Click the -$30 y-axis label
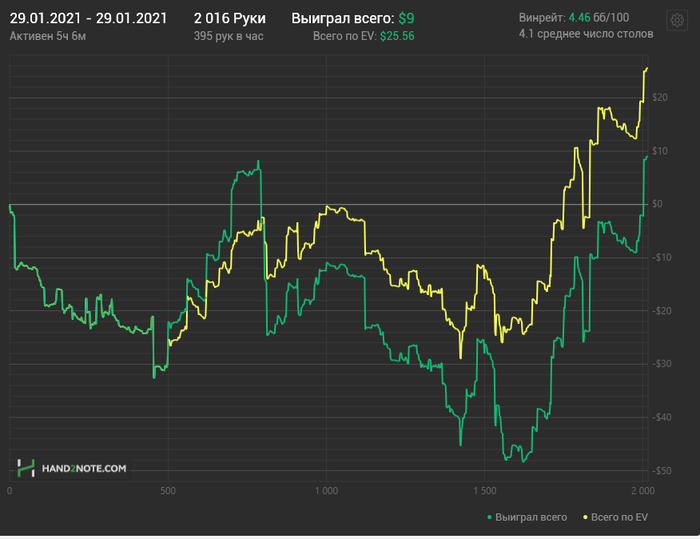700x539 pixels. pos(661,364)
